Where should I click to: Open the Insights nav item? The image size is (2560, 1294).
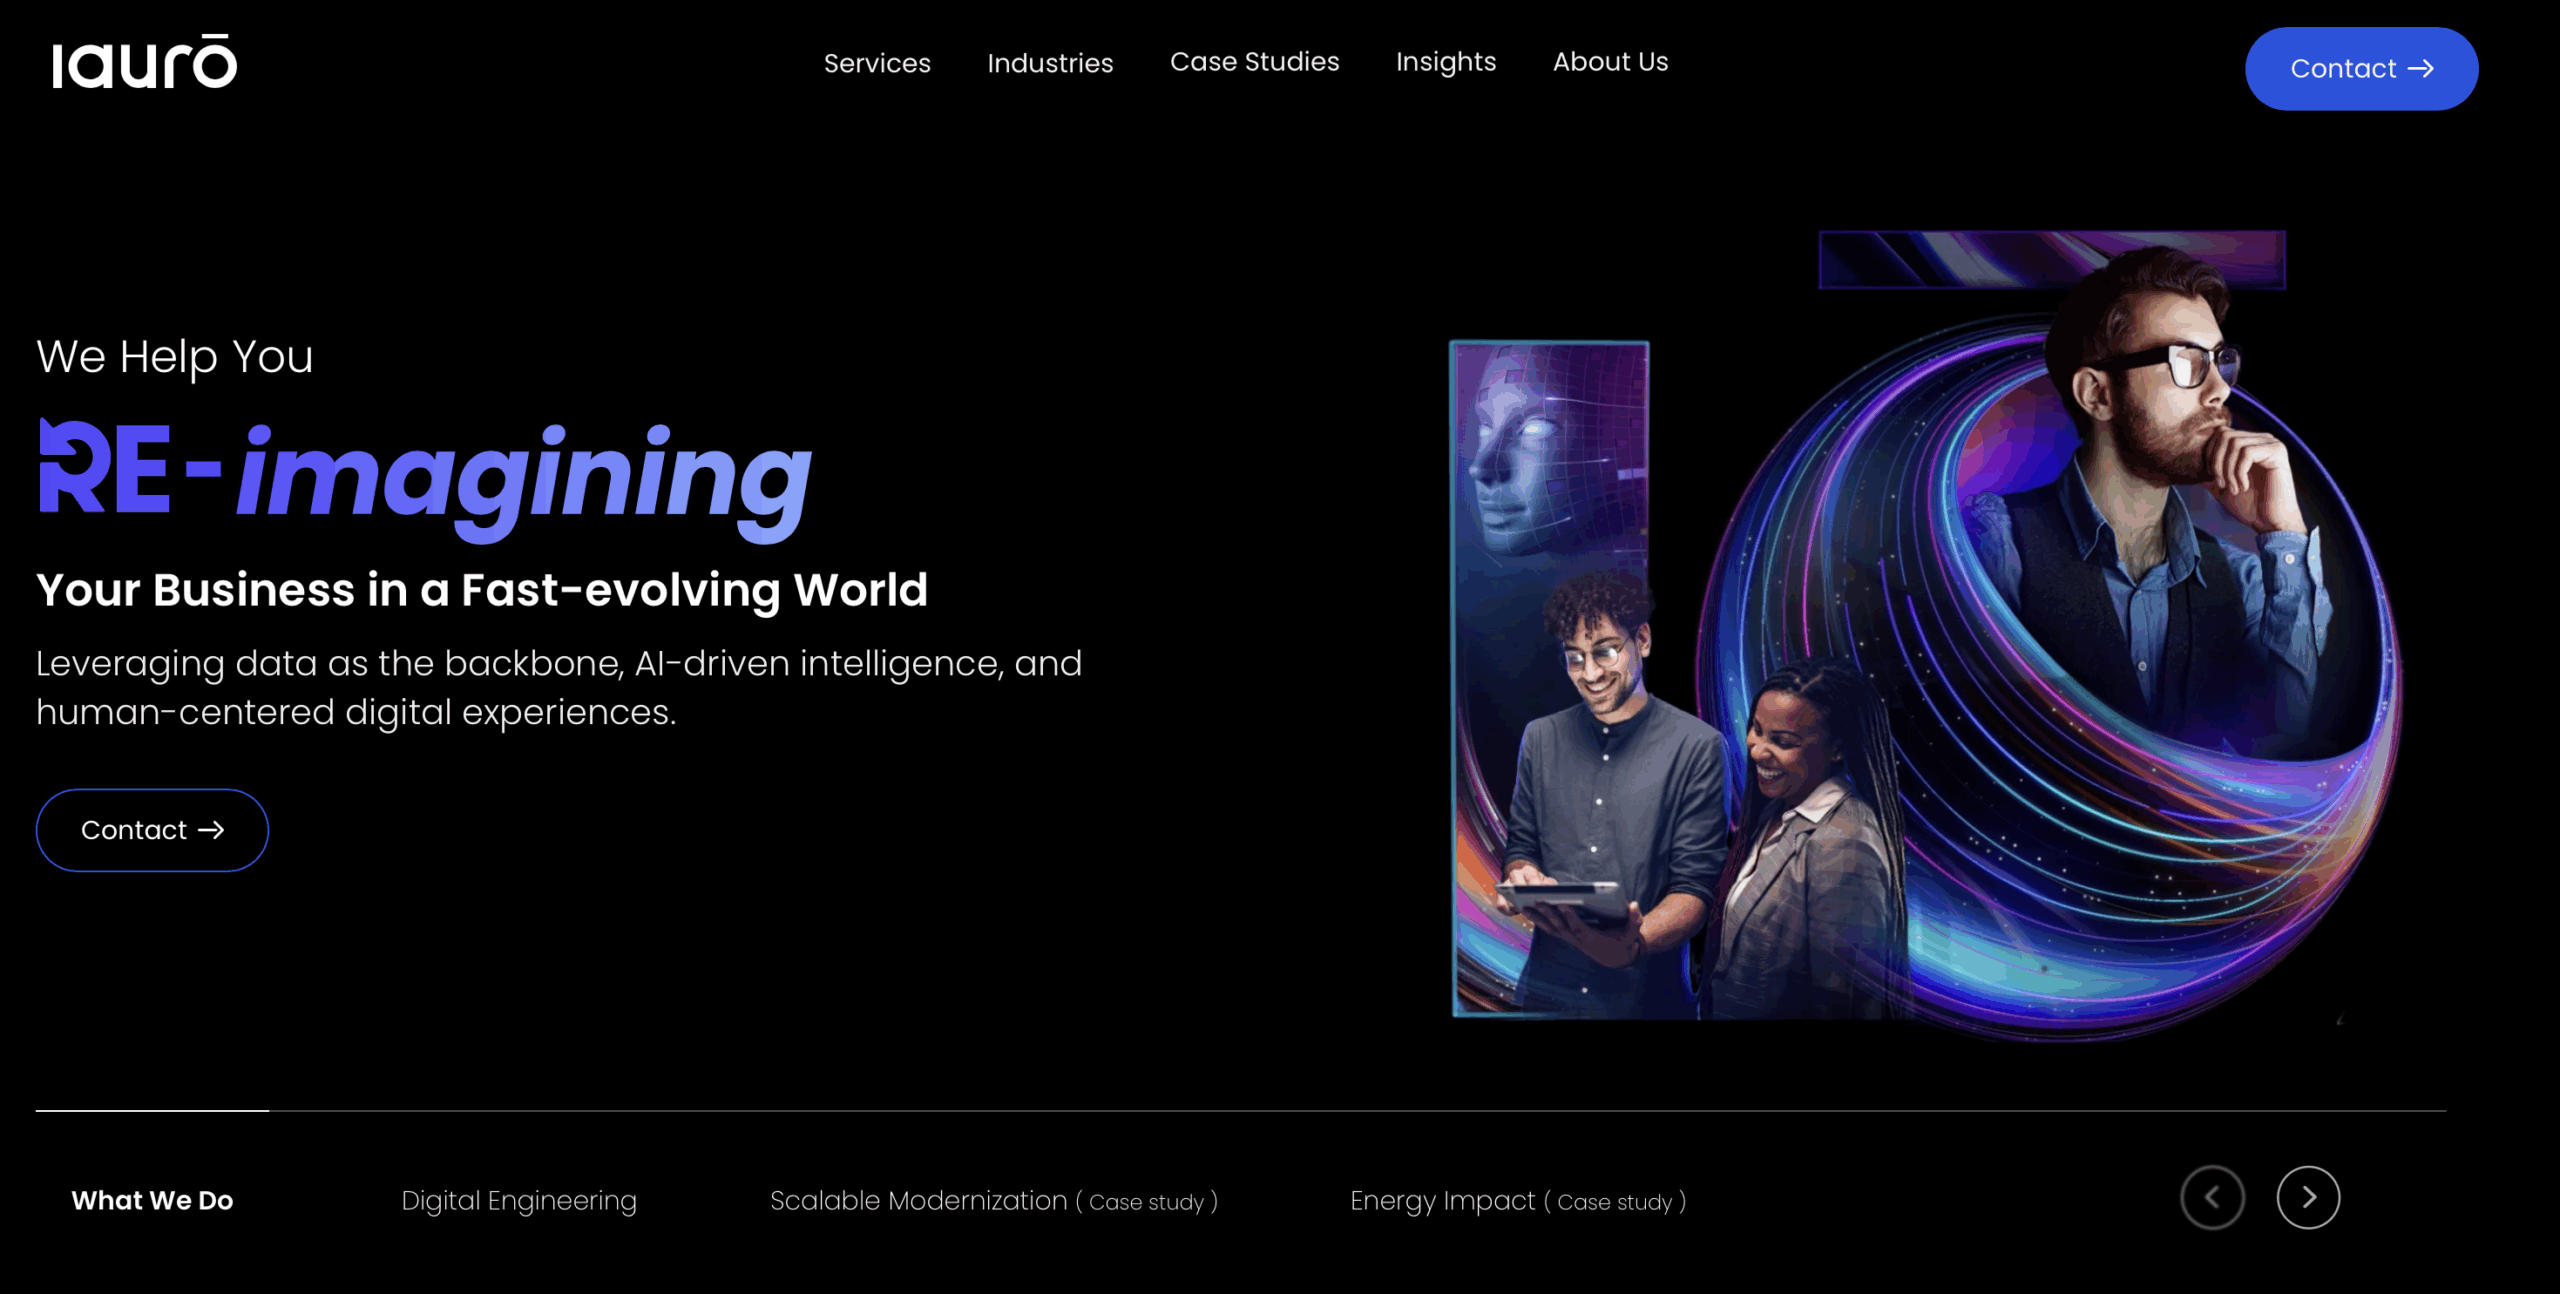[1446, 62]
